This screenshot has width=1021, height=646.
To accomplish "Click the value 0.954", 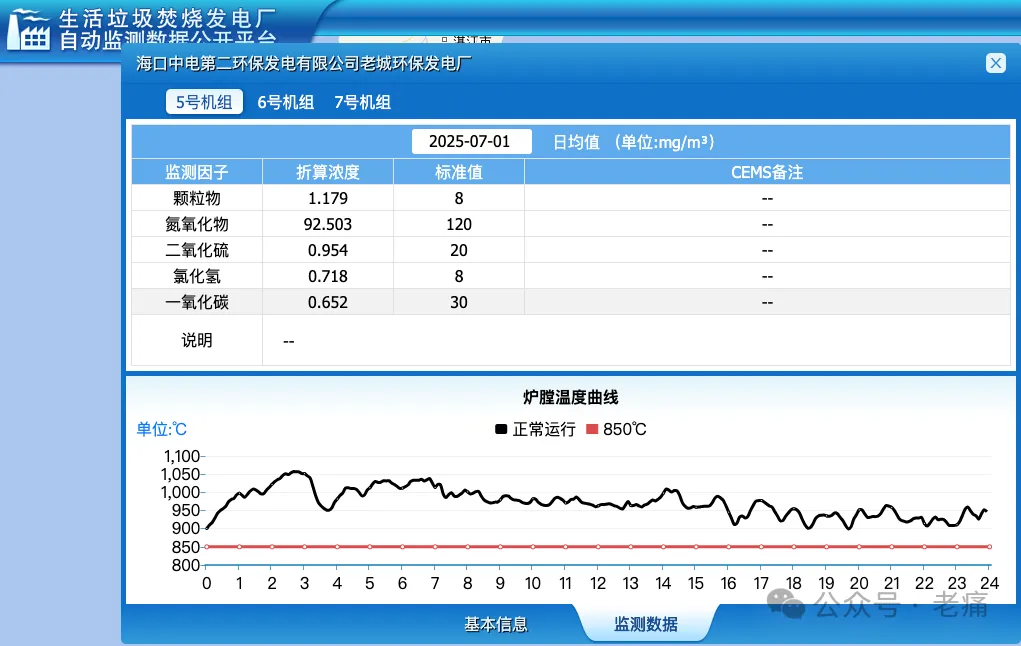I will [x=328, y=250].
